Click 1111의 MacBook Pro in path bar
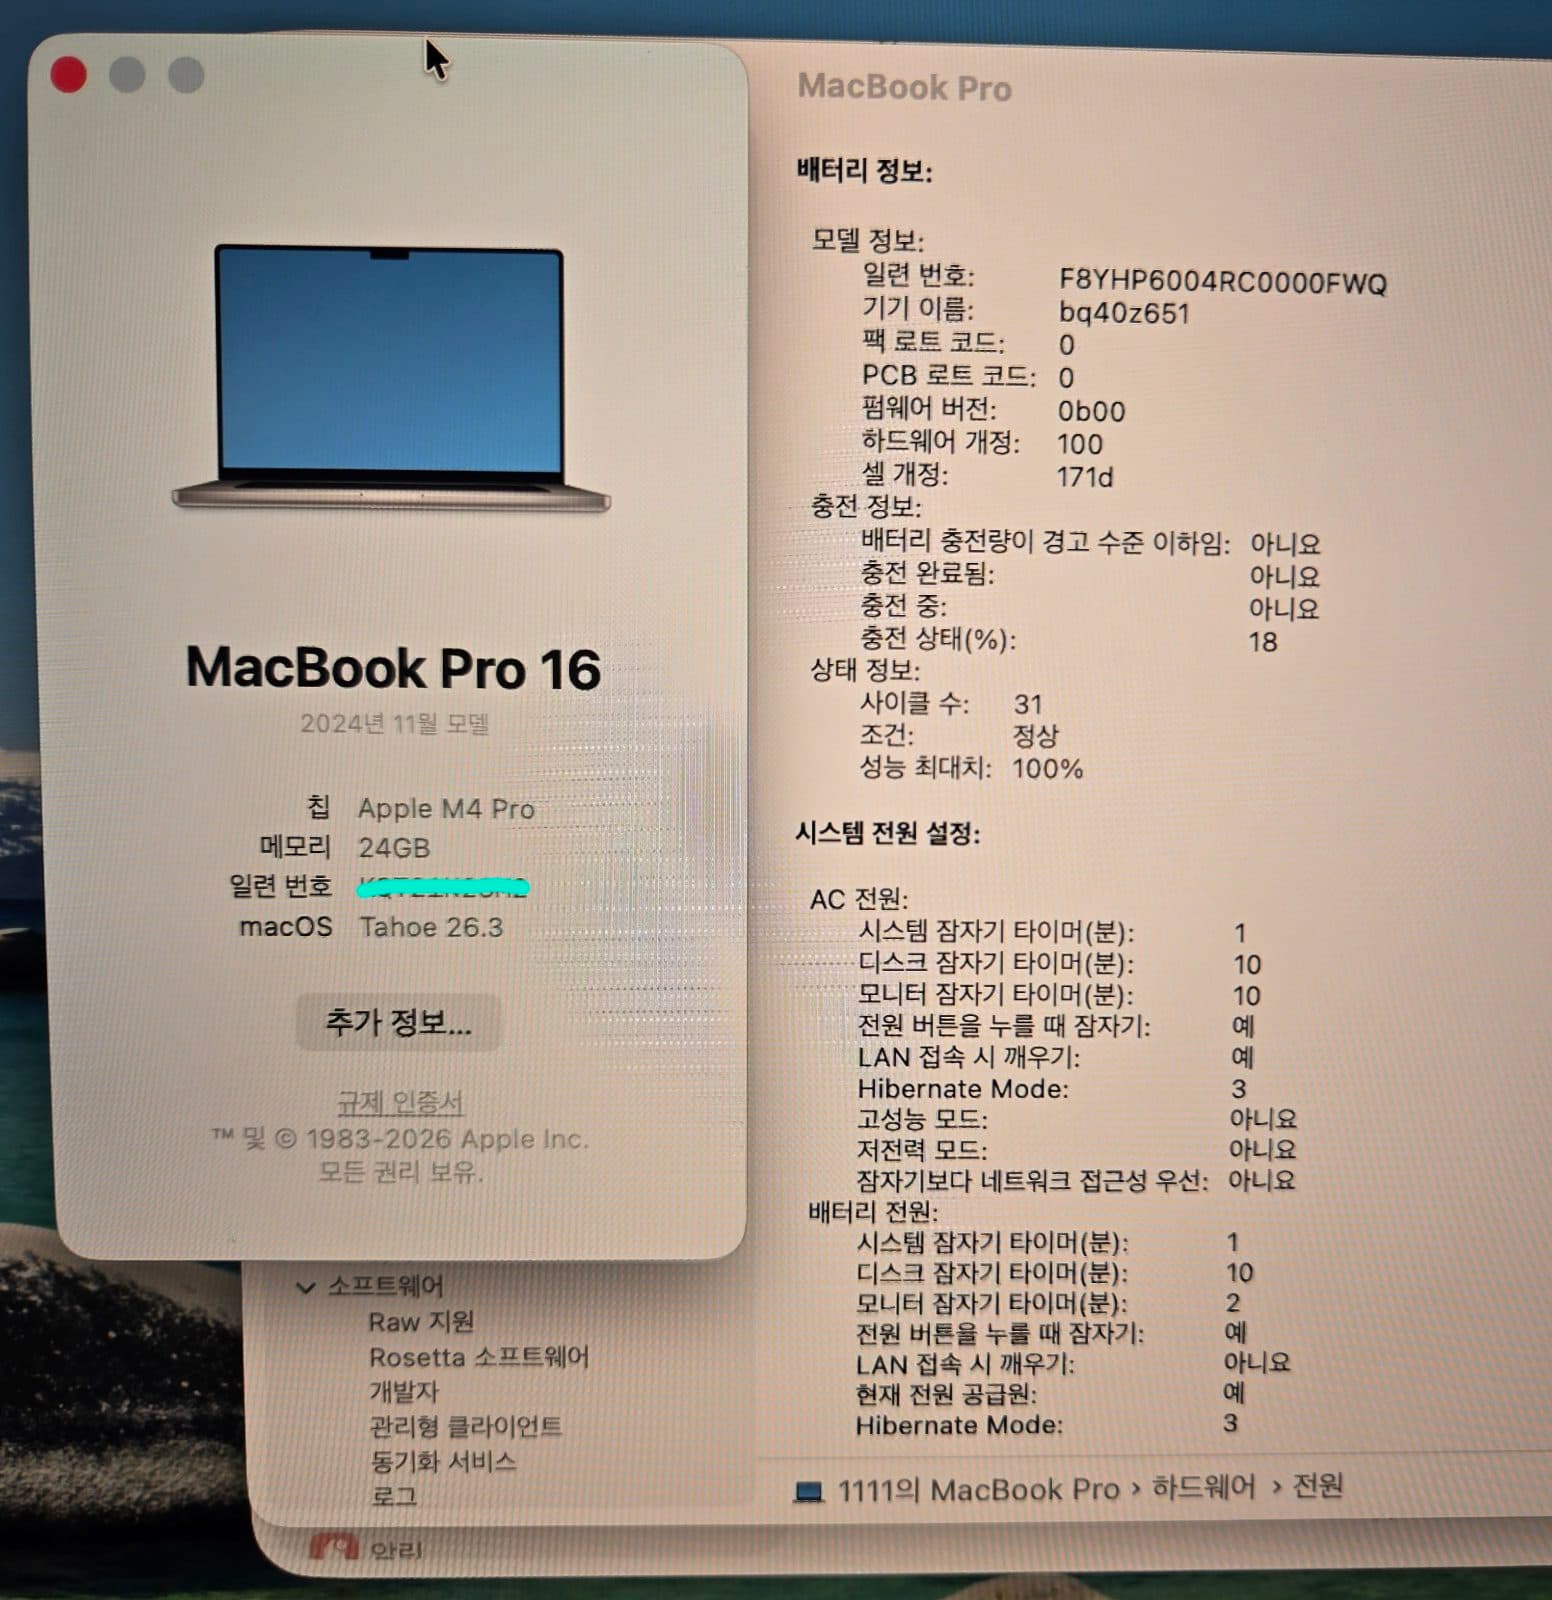Screen dimensions: 1552x1600 (x=978, y=1490)
